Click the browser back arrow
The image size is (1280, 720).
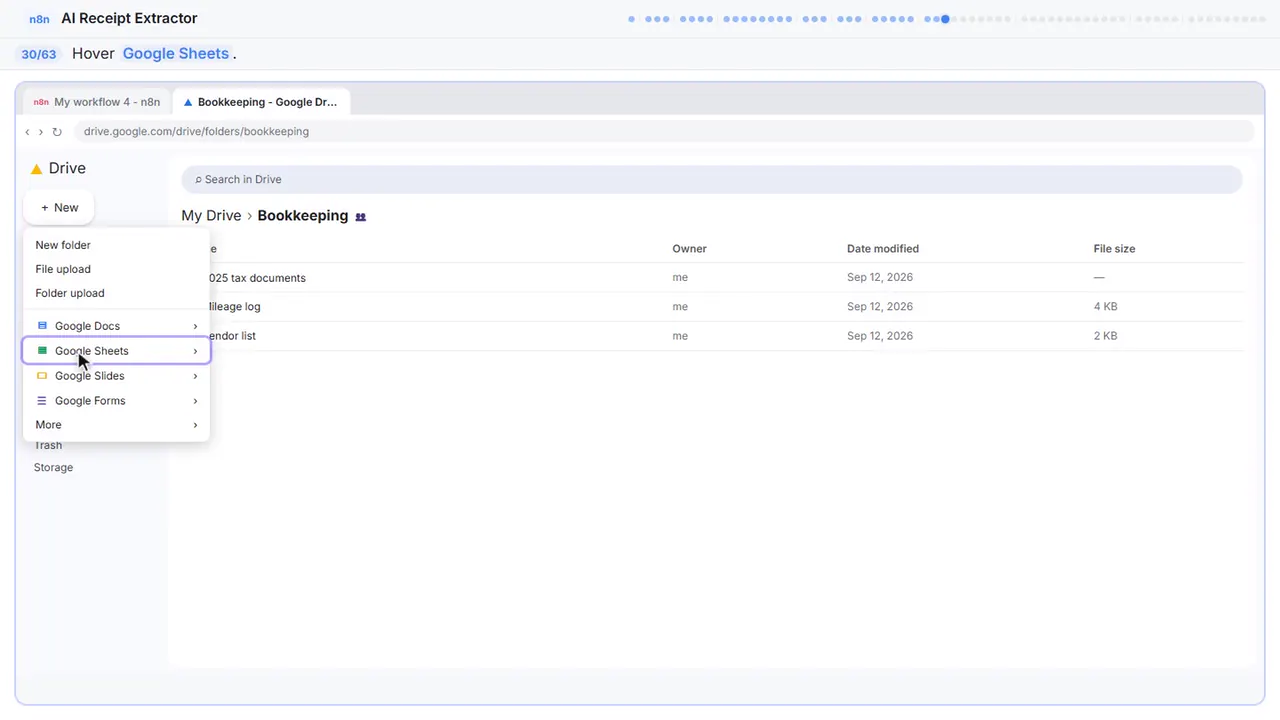tap(27, 132)
